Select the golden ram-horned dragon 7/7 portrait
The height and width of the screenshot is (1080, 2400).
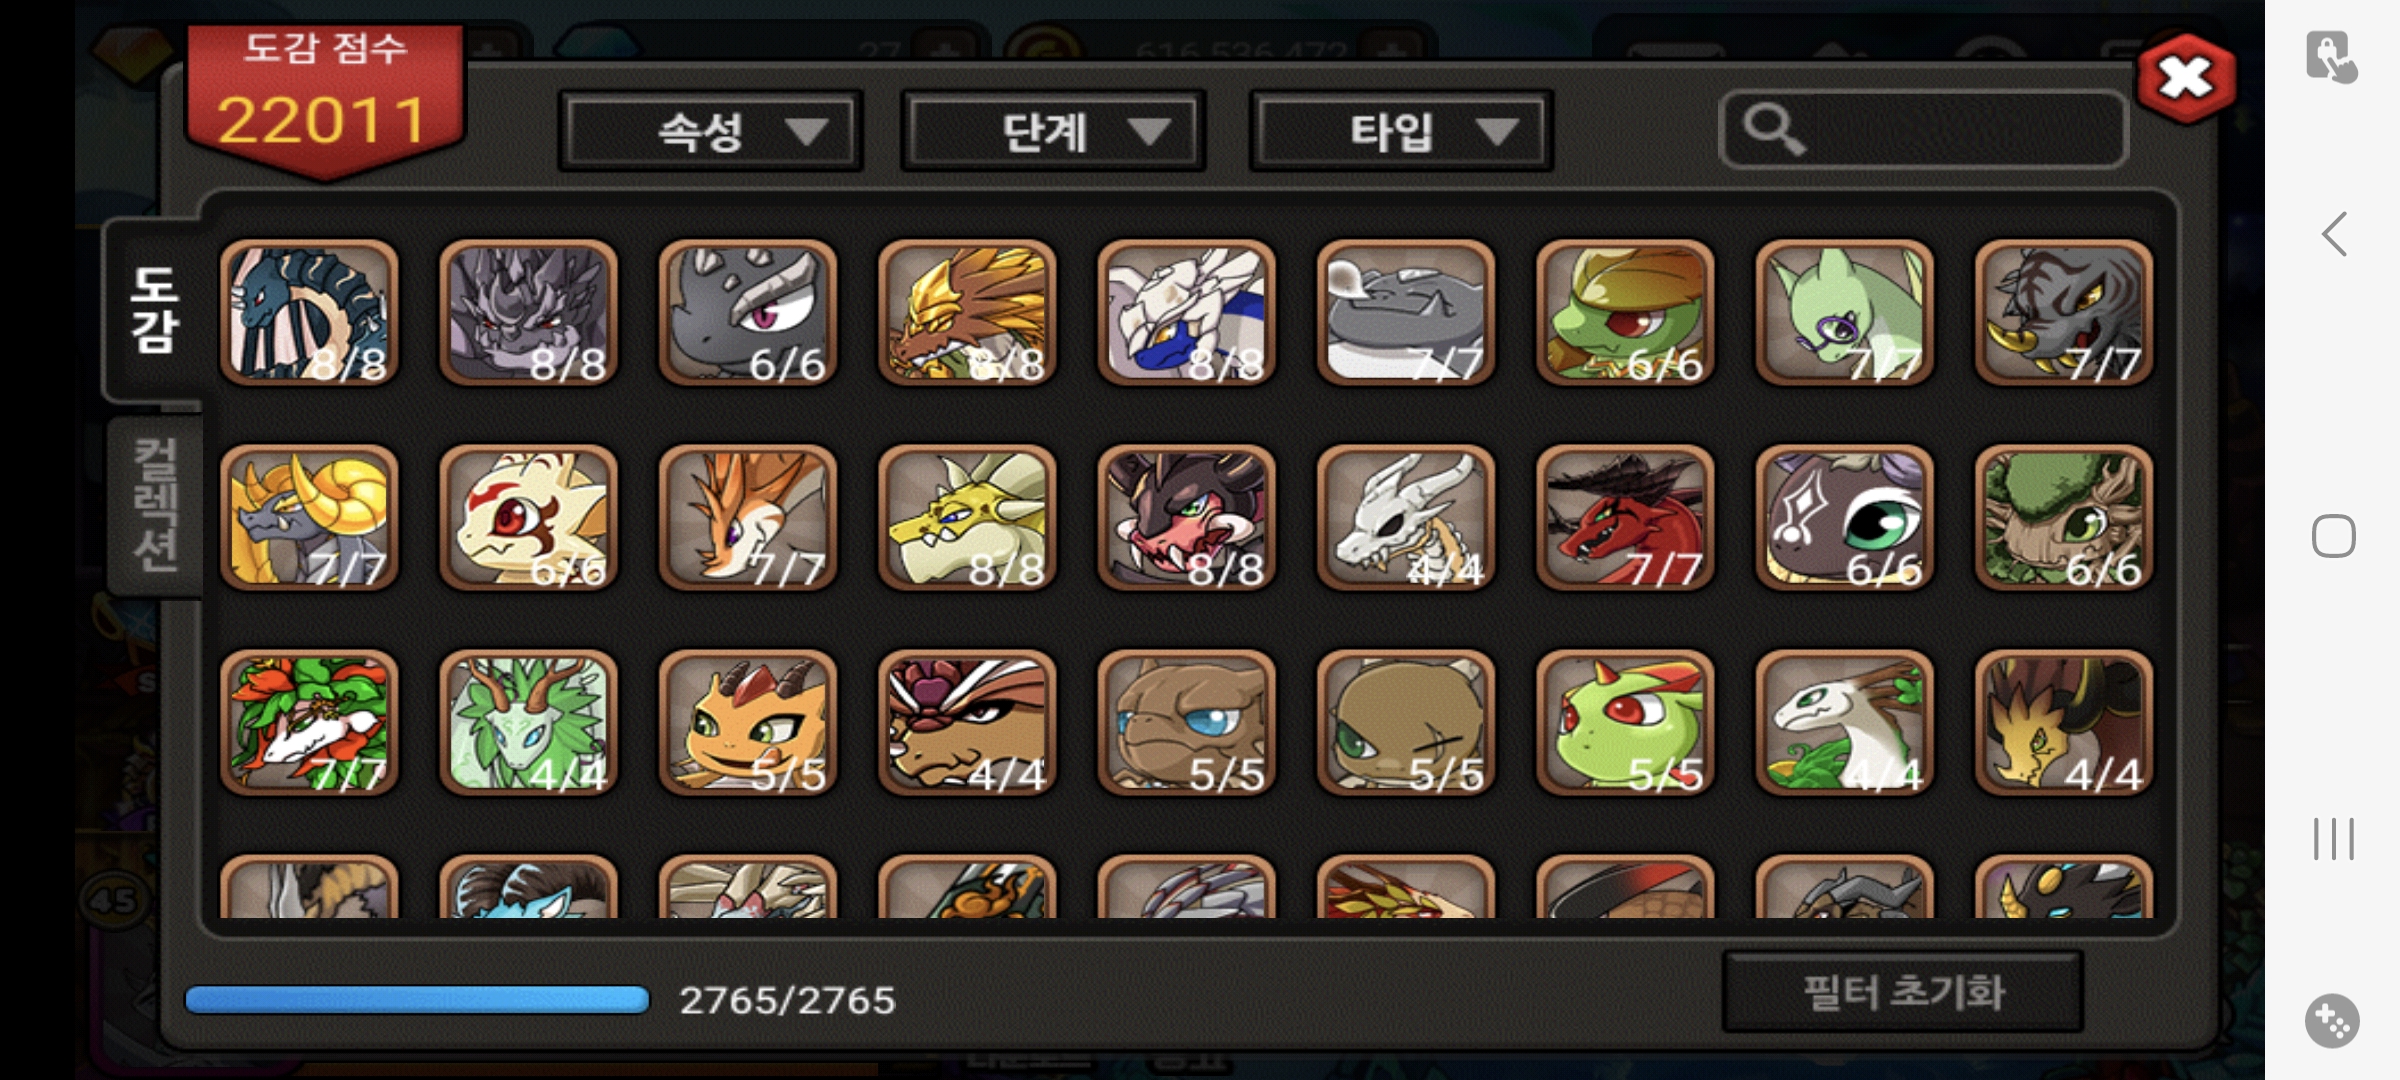[x=309, y=517]
